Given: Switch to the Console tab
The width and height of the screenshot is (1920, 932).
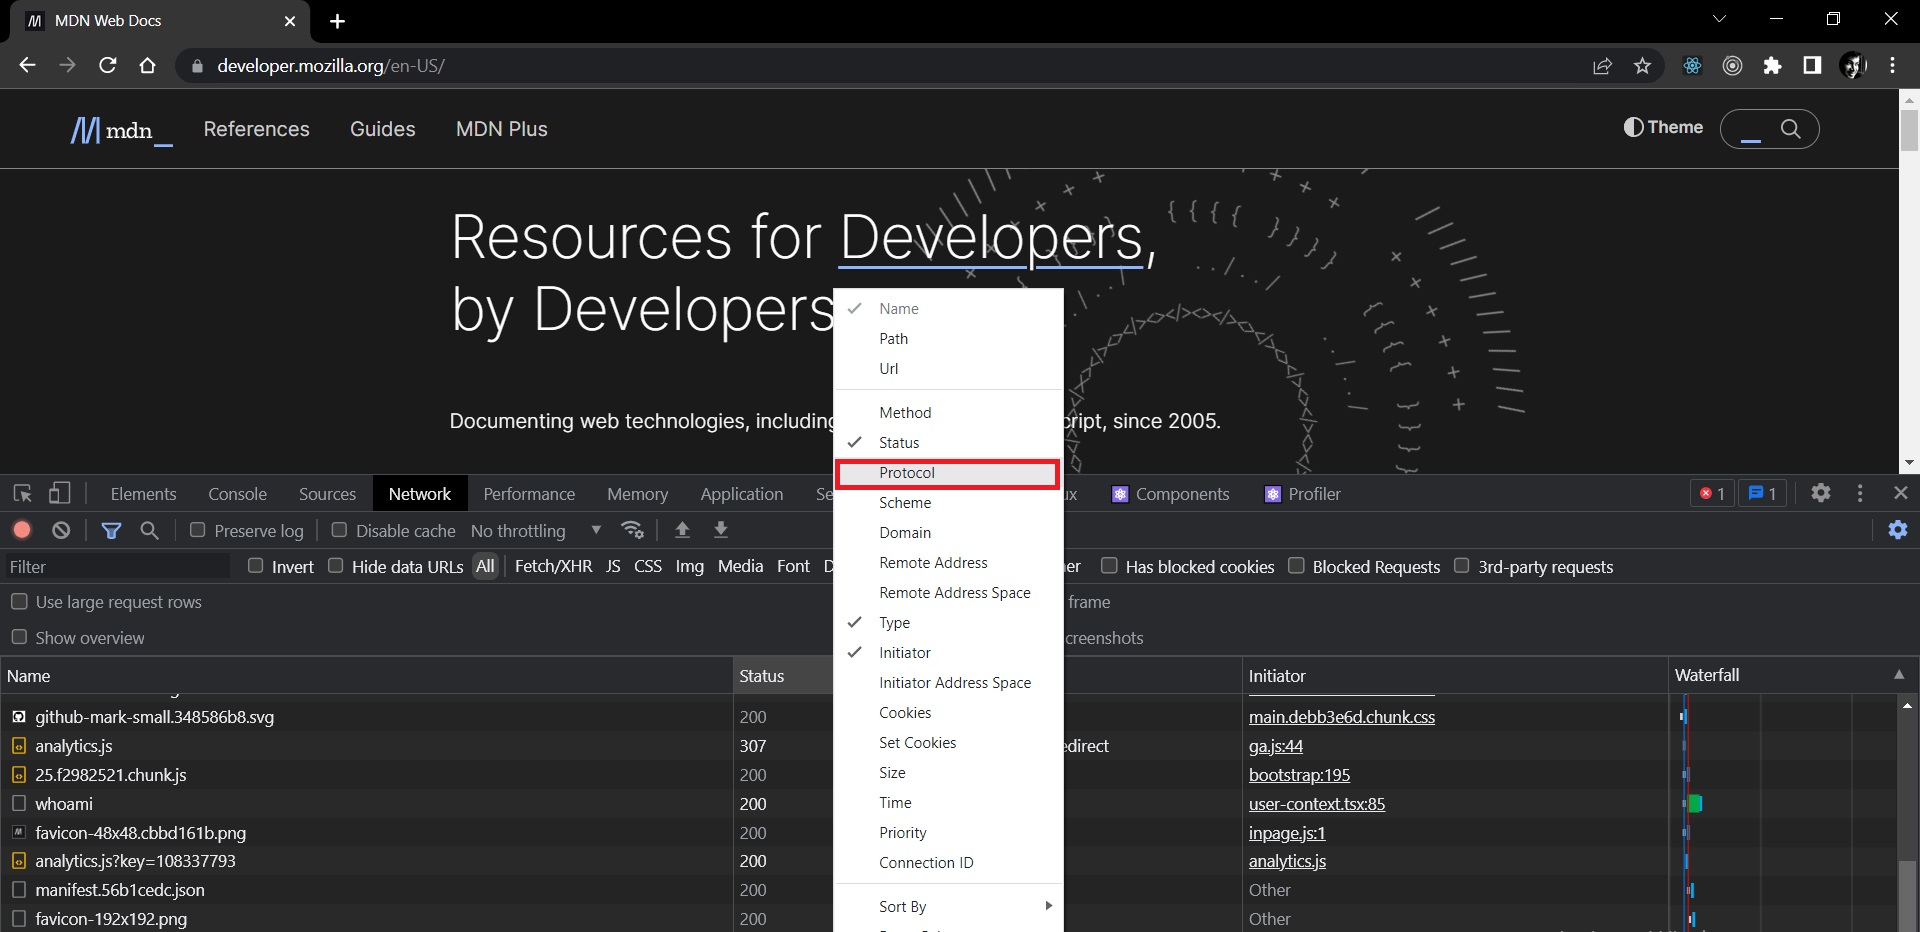Looking at the screenshot, I should tap(237, 494).
